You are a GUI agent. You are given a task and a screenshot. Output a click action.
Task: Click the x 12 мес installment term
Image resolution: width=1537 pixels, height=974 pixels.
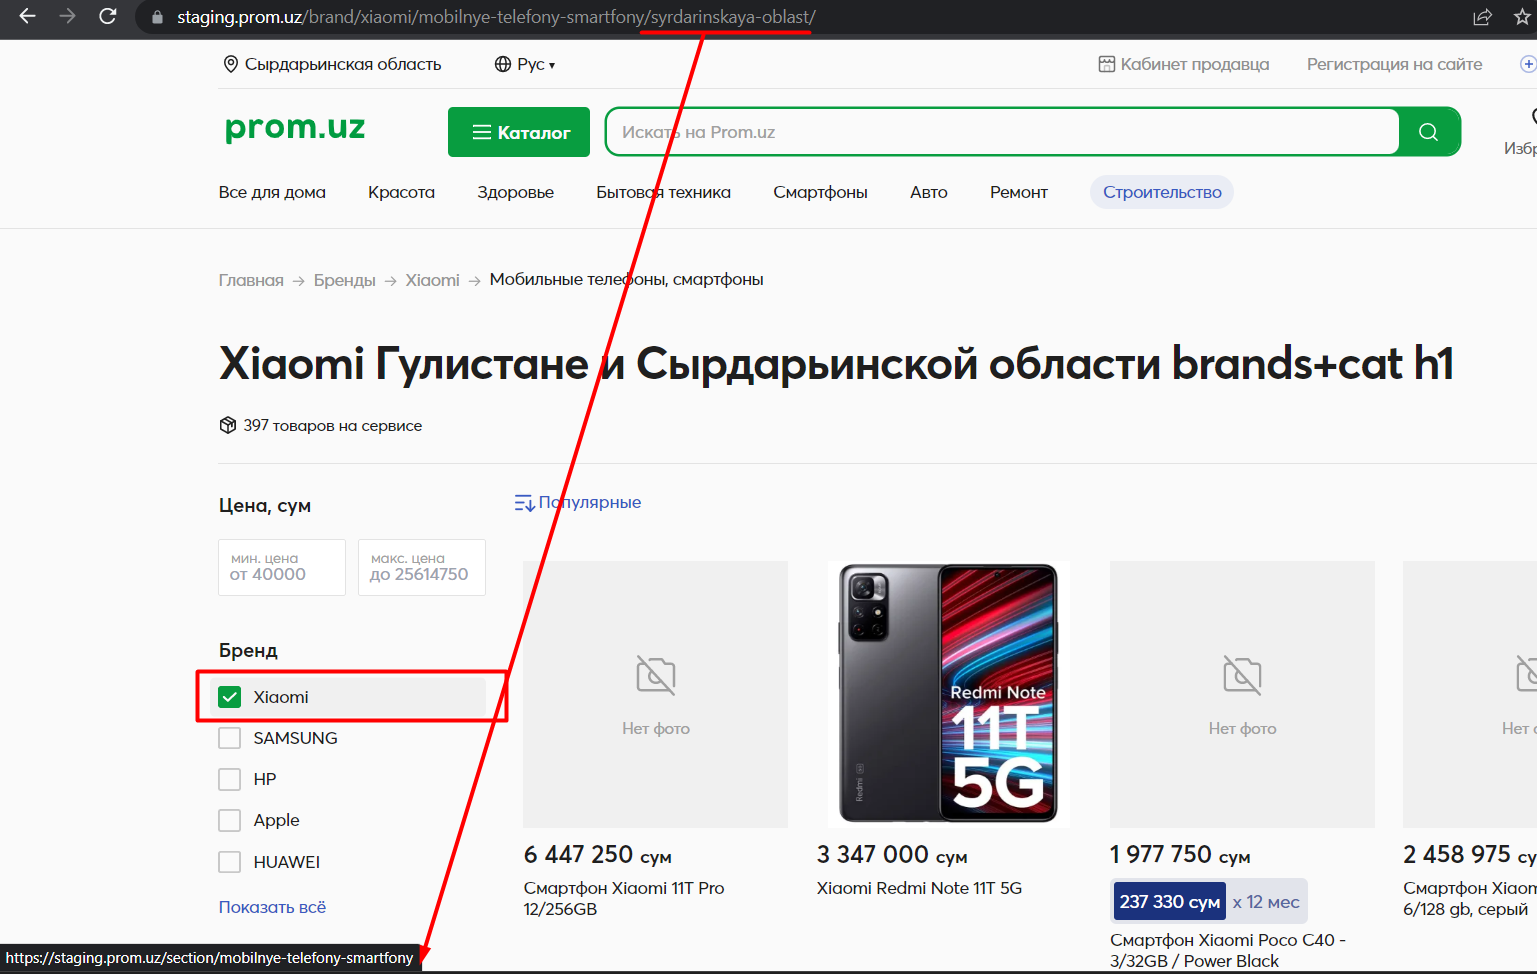[x=1266, y=902]
